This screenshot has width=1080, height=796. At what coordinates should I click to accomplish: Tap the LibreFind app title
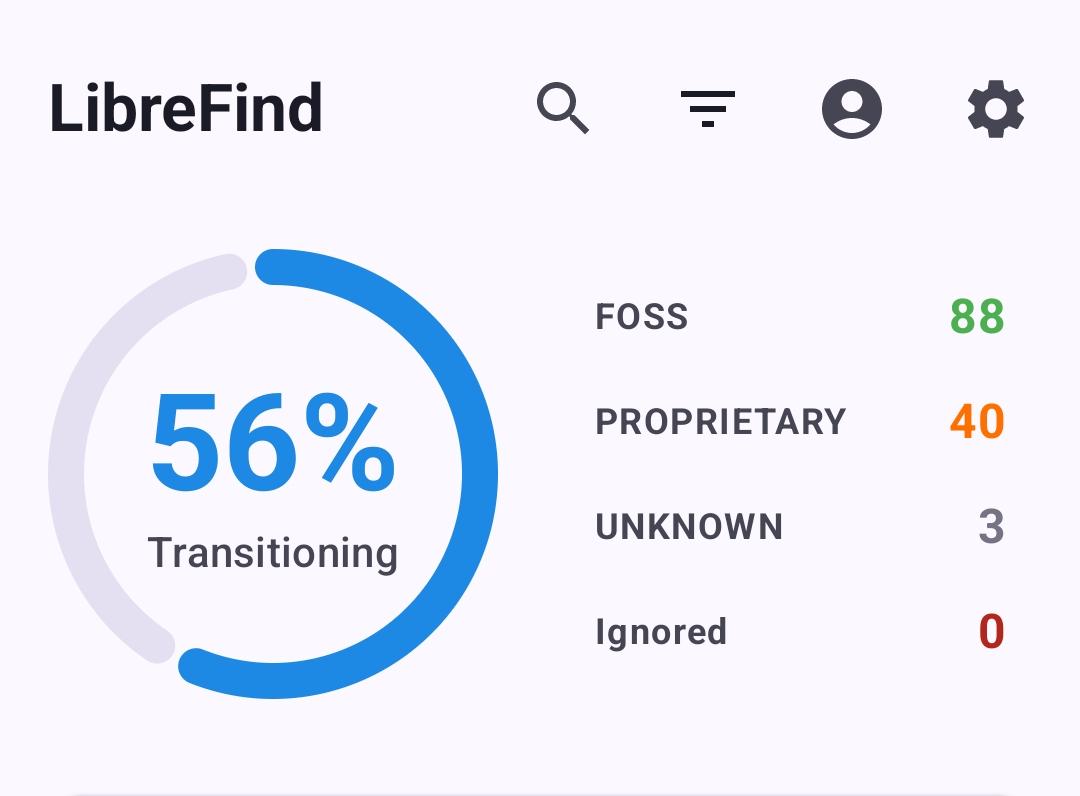click(186, 108)
